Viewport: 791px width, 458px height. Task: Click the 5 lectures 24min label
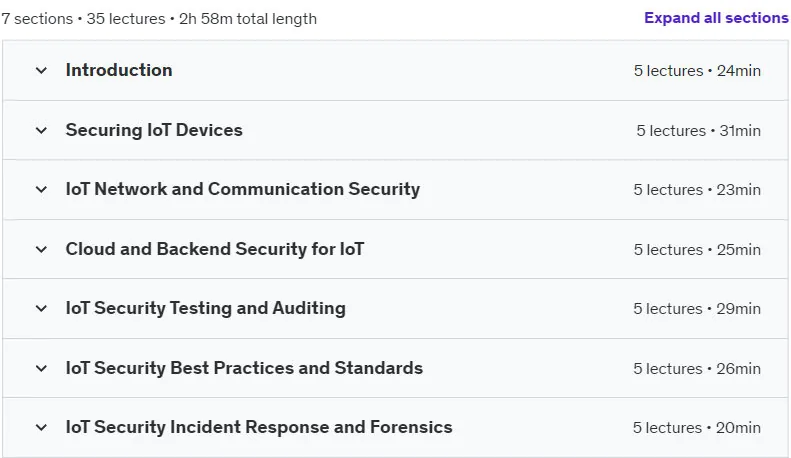click(697, 71)
